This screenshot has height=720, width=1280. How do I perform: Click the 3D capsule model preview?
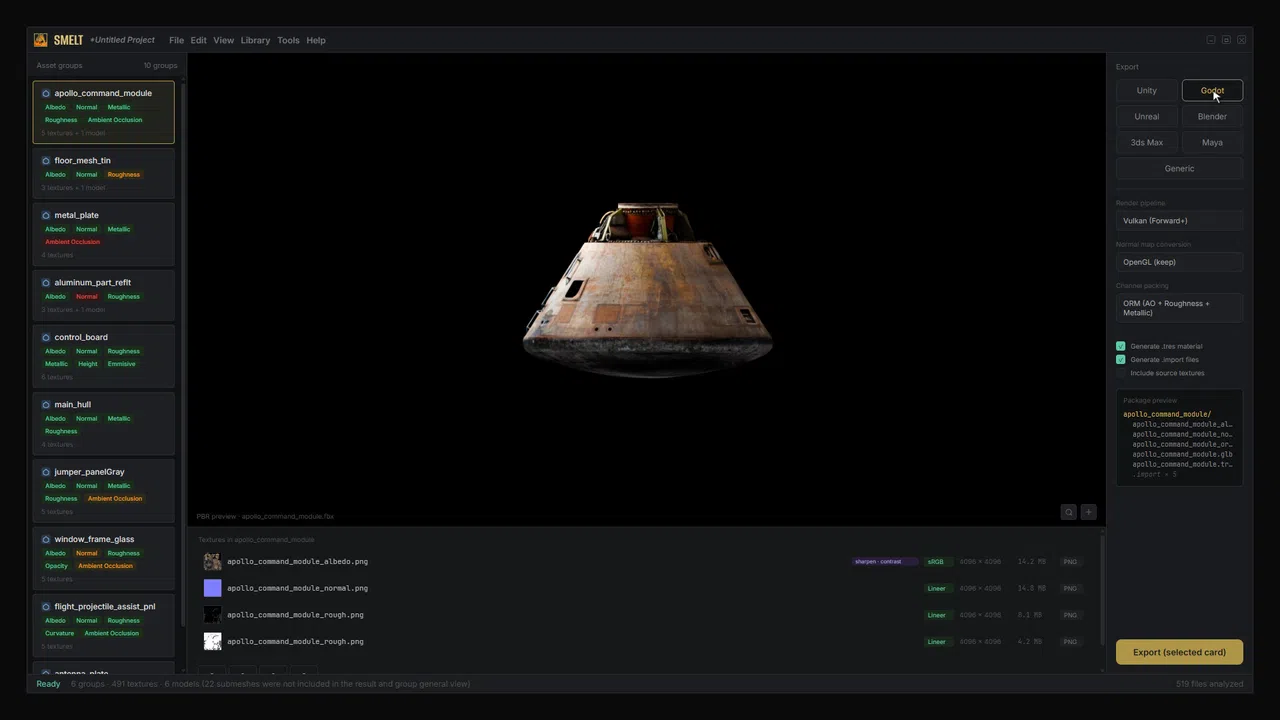pos(647,290)
